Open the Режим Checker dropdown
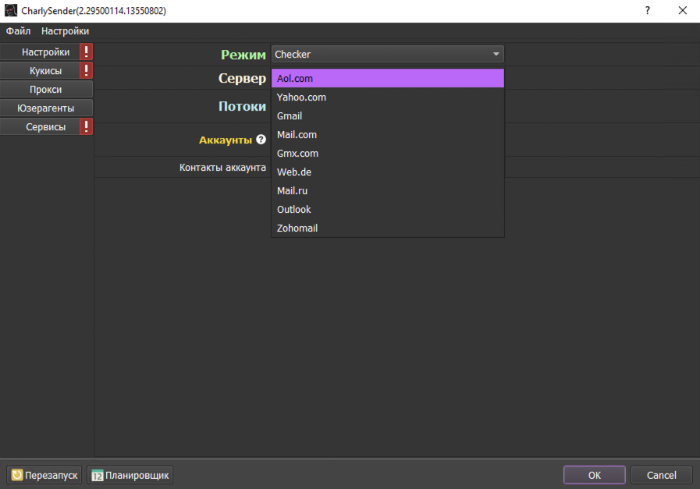Screen dimensions: 700x489 point(387,54)
